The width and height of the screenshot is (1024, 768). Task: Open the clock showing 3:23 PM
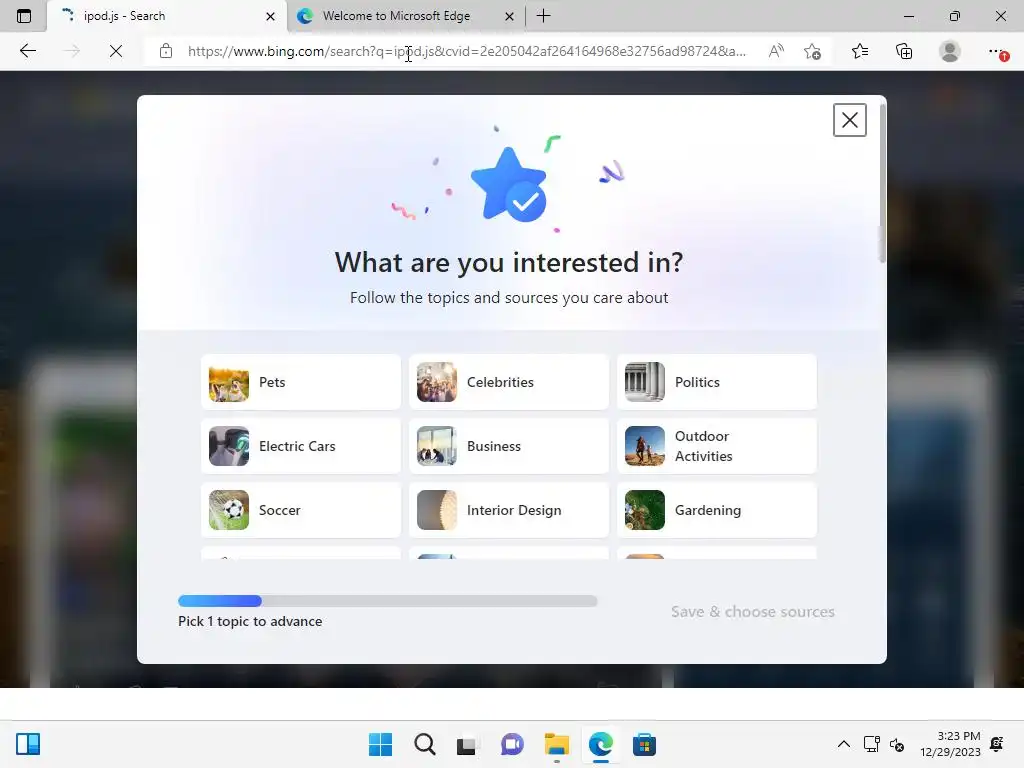950,744
